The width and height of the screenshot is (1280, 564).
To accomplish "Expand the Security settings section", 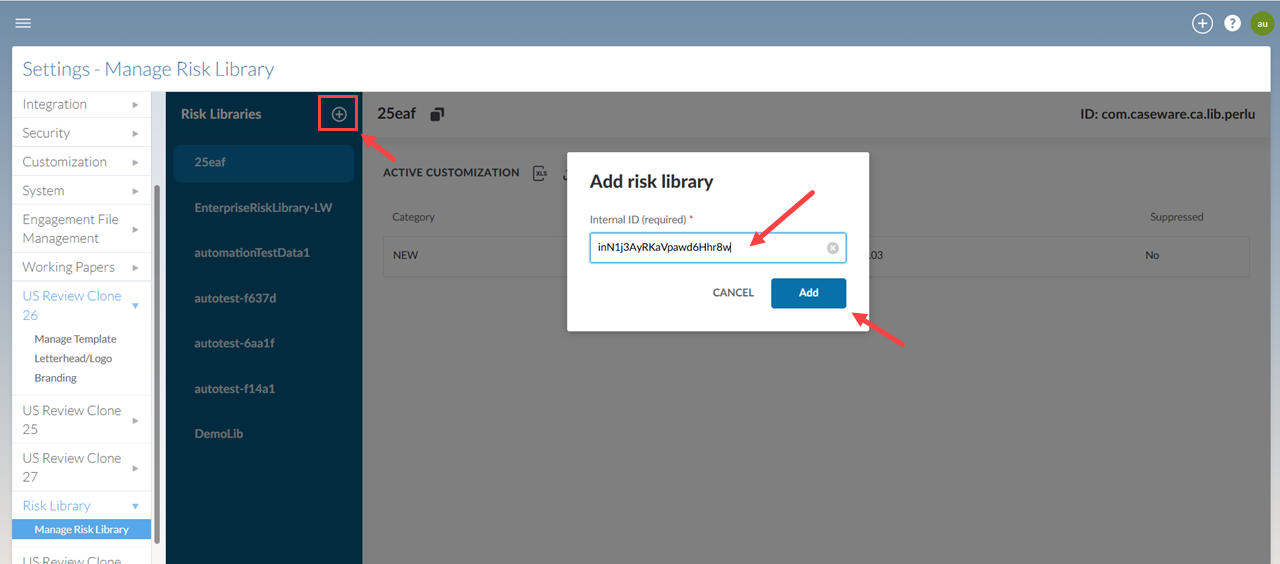I will (81, 133).
